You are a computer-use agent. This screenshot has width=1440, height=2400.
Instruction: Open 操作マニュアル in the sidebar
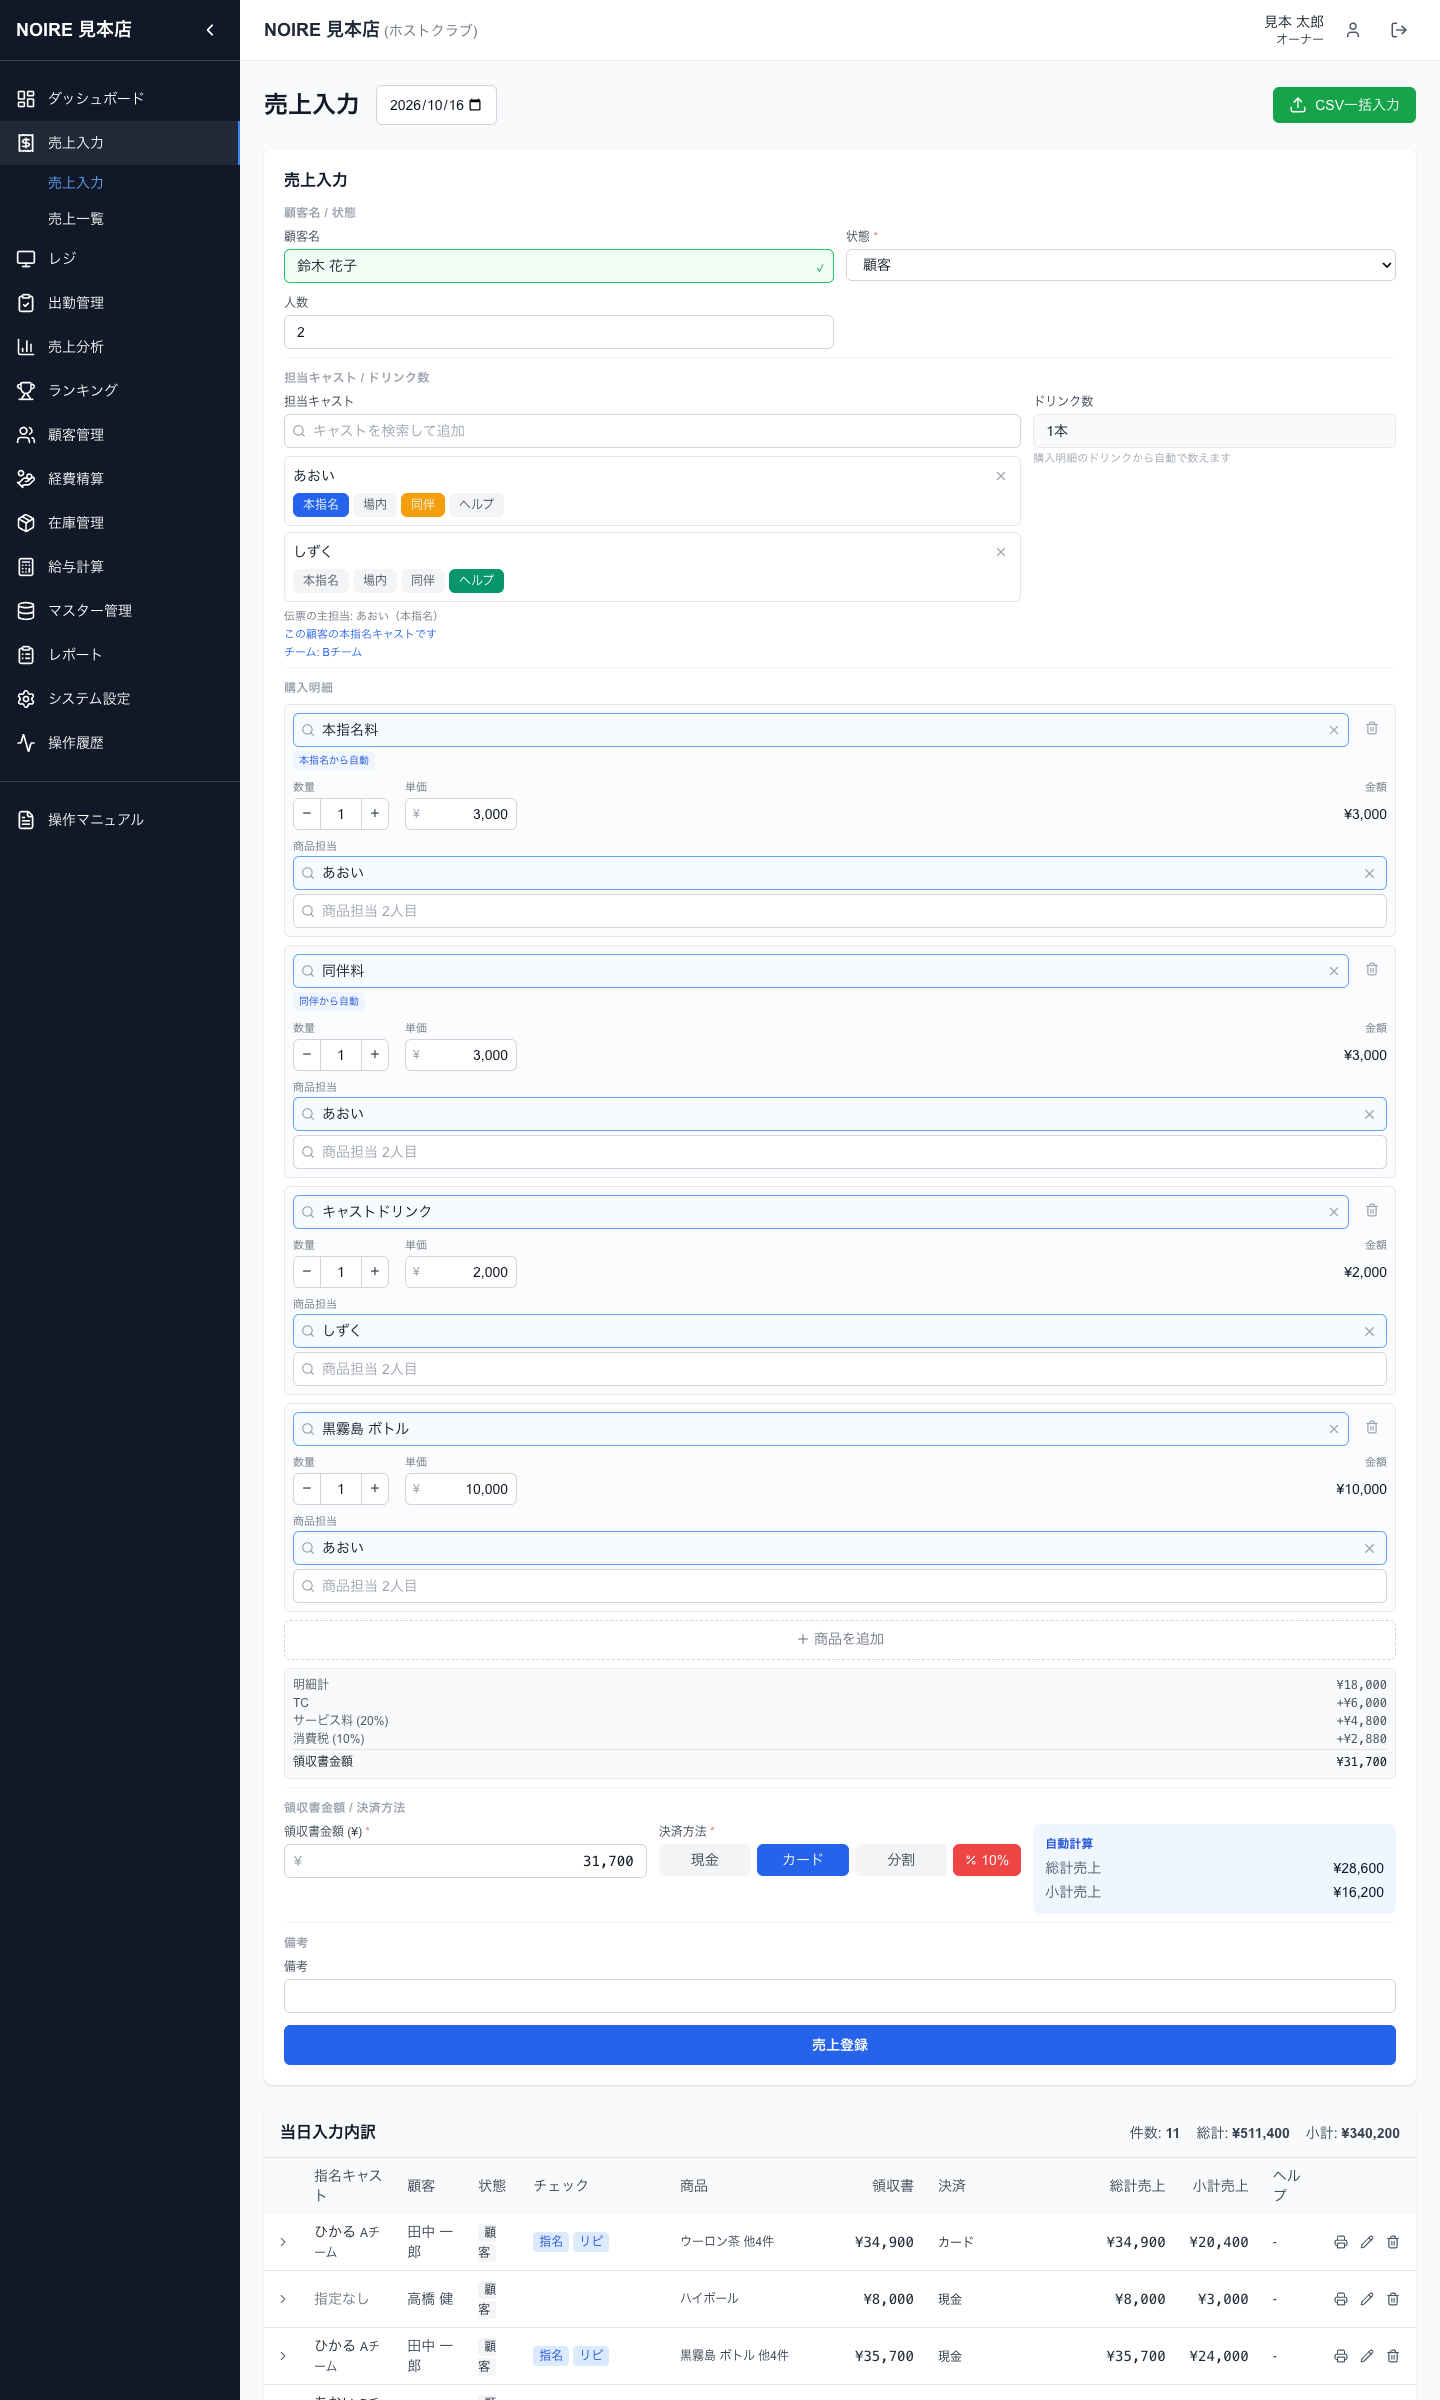click(x=120, y=820)
